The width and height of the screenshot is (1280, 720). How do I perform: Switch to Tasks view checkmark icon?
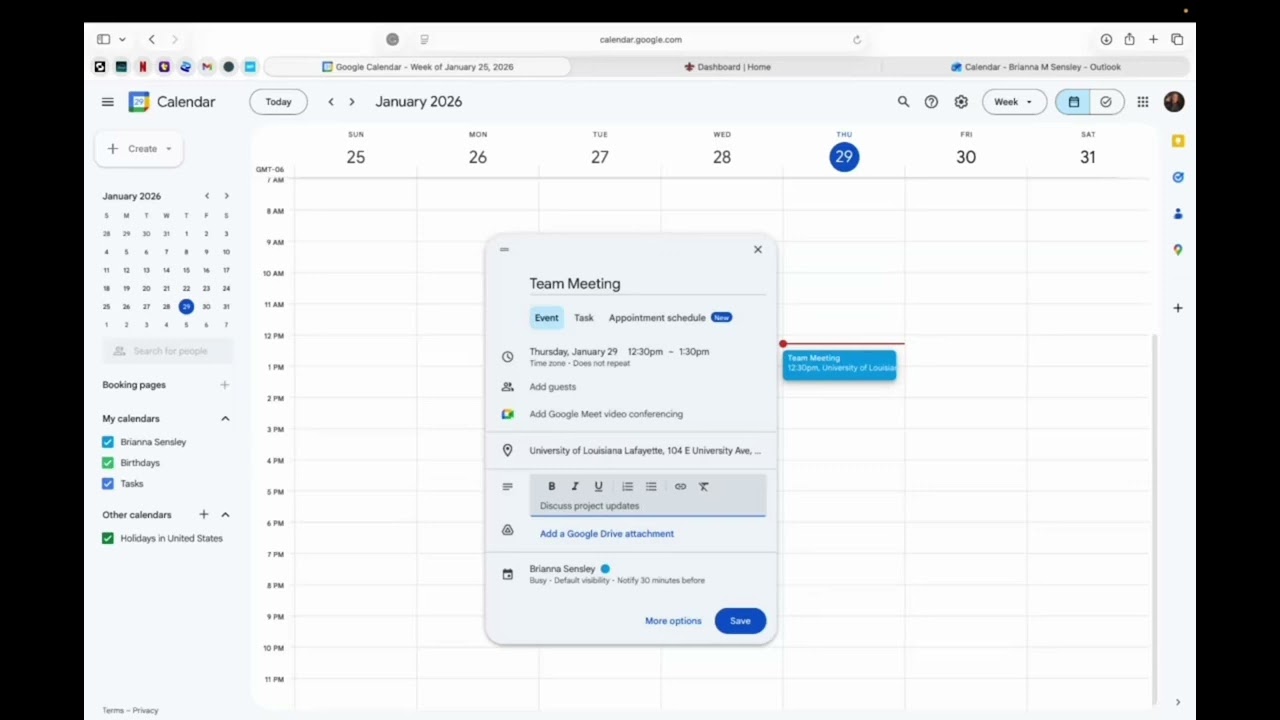tap(1105, 102)
